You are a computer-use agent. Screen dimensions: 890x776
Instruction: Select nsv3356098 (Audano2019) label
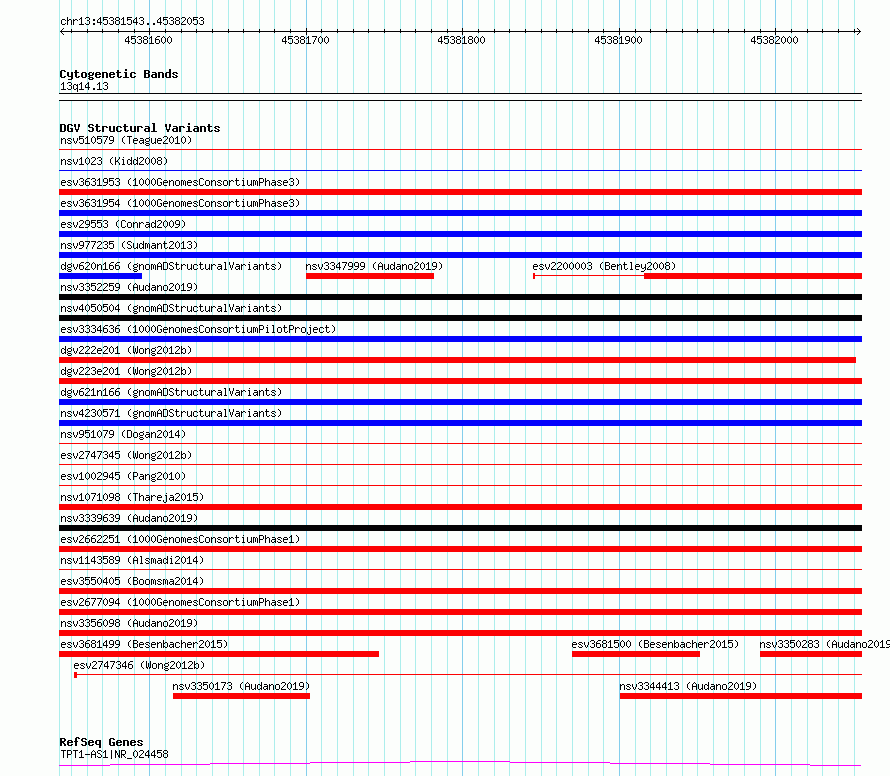[129, 623]
